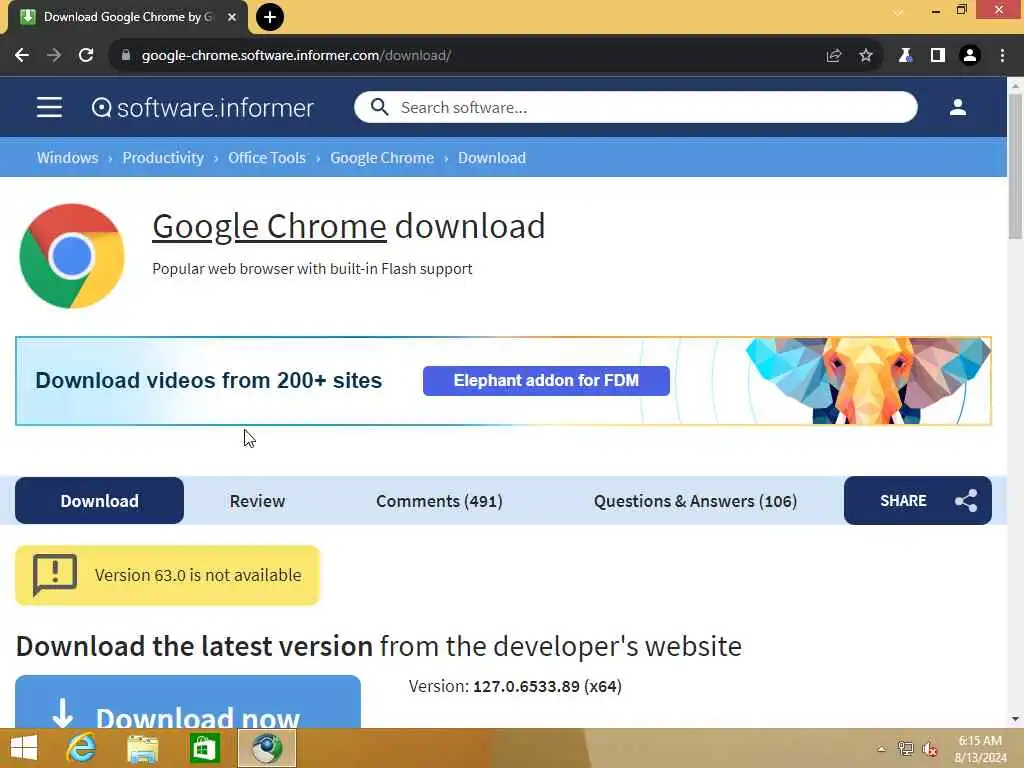
Task: Show hidden tray icons arrow
Action: coord(882,749)
